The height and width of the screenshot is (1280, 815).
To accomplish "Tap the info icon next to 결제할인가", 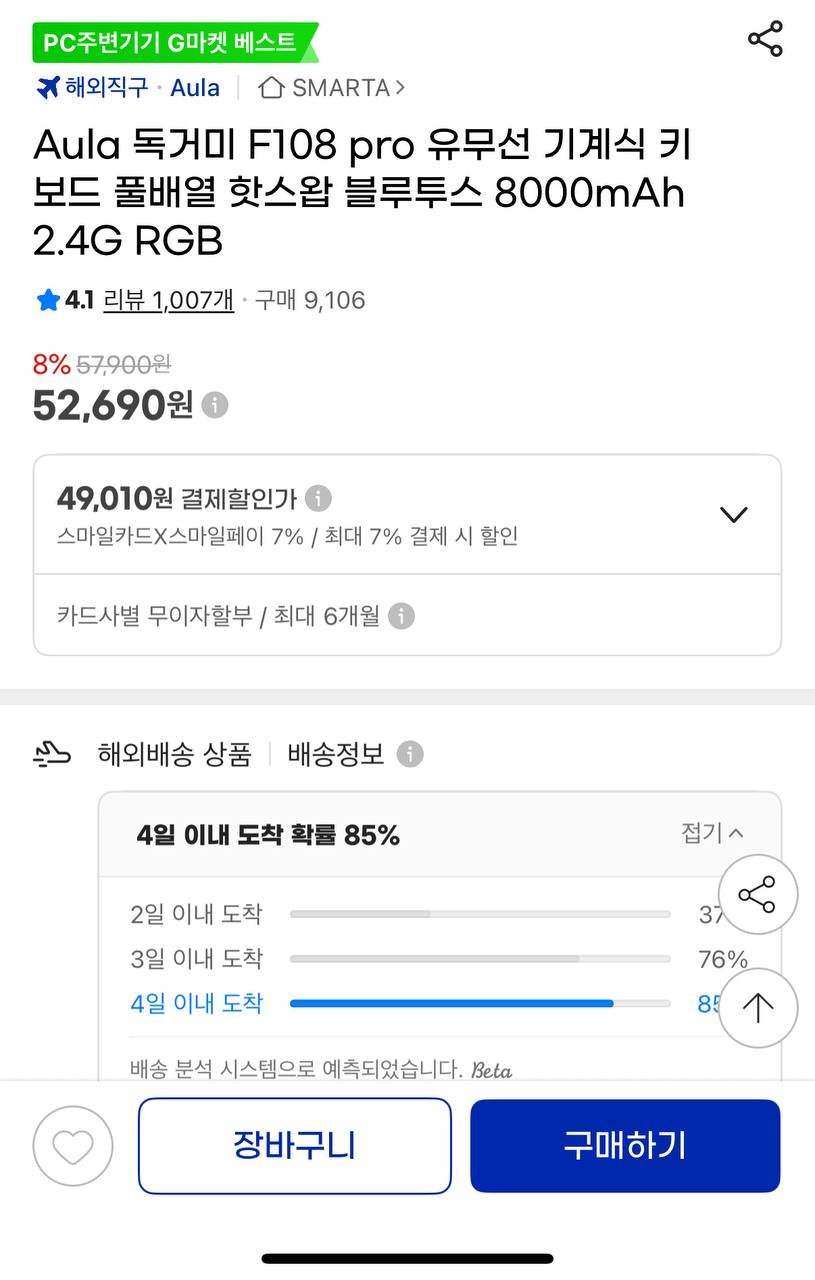I will 318,498.
